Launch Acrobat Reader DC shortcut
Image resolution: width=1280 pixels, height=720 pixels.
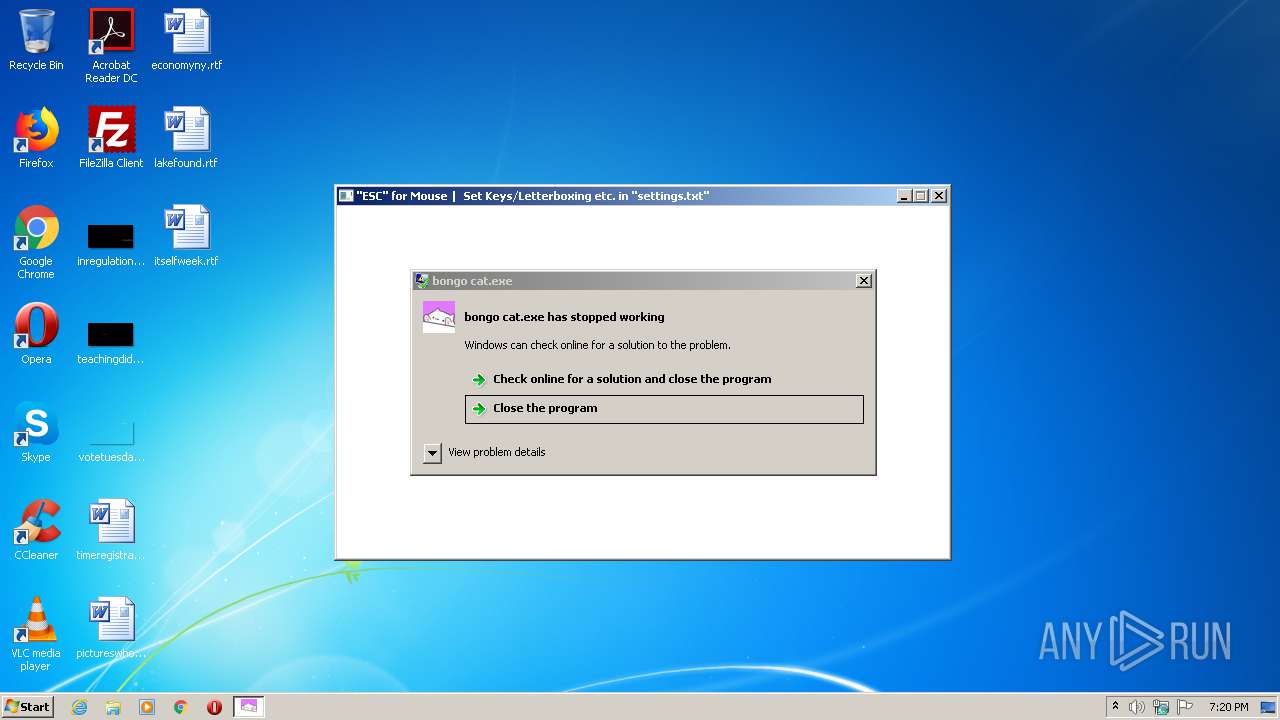(111, 46)
